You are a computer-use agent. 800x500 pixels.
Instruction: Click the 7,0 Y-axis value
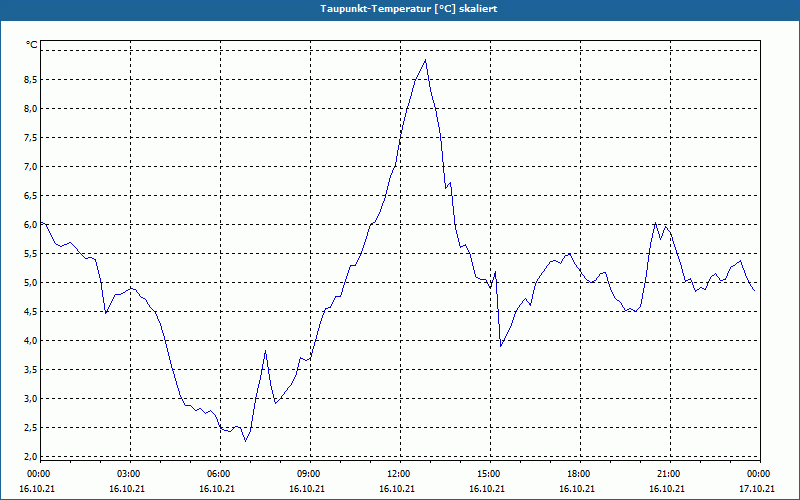coord(31,167)
